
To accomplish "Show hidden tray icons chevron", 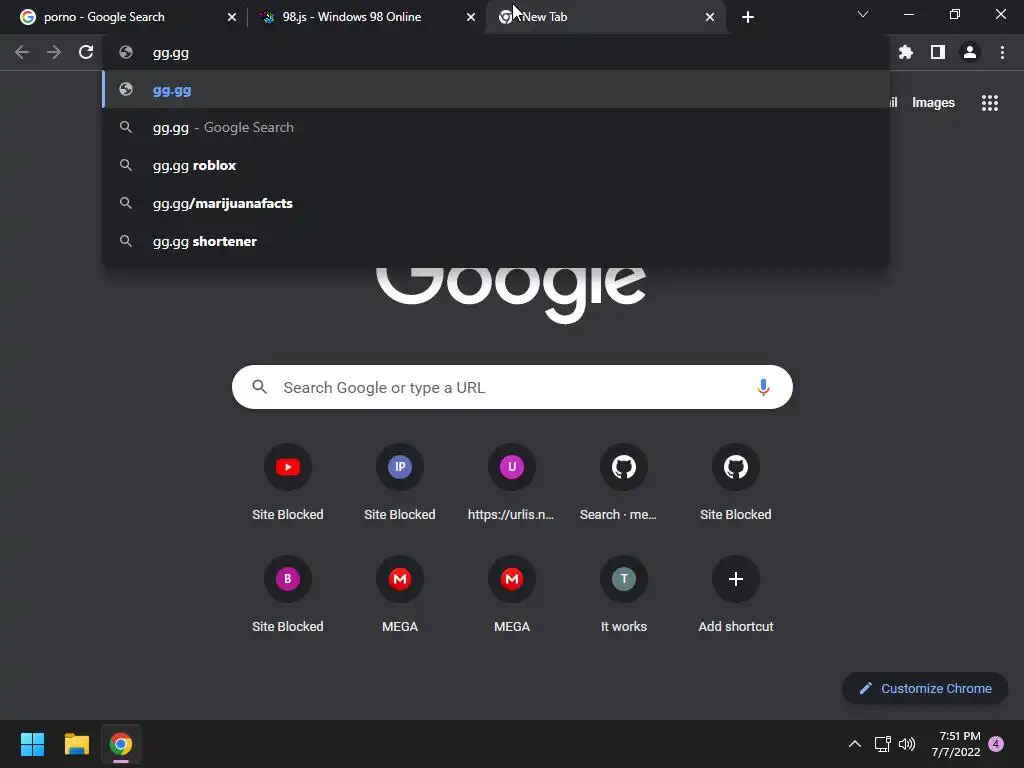I will (x=854, y=744).
